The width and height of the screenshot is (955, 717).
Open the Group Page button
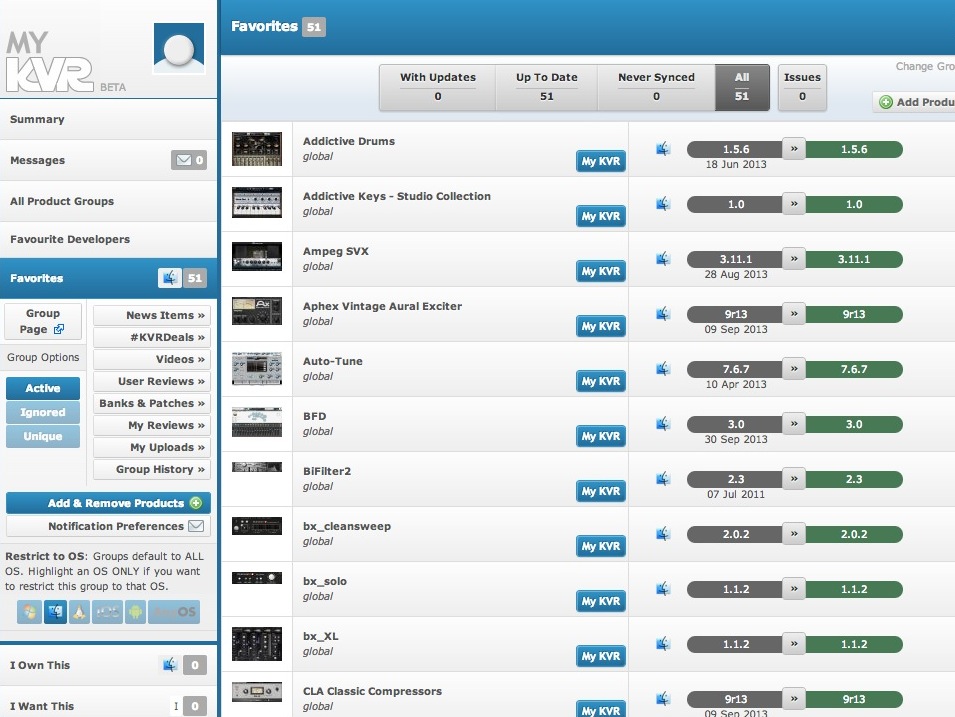tap(43, 321)
